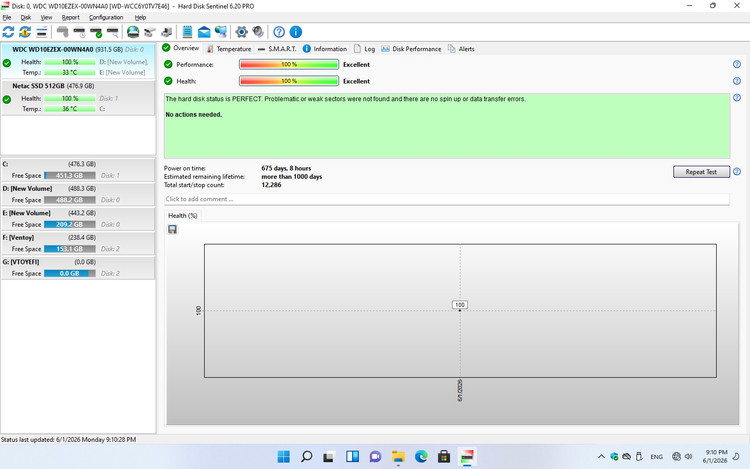Click the Refresh disk status toolbar icon
Viewport: 750px width, 469px height.
[x=8, y=32]
